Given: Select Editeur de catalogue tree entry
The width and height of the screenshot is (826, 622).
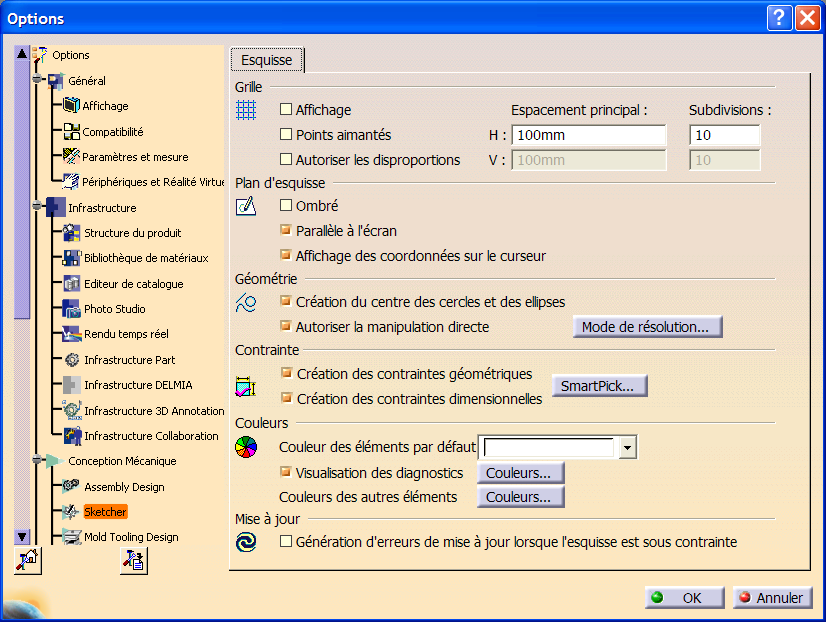Looking at the screenshot, I should pyautogui.click(x=134, y=284).
